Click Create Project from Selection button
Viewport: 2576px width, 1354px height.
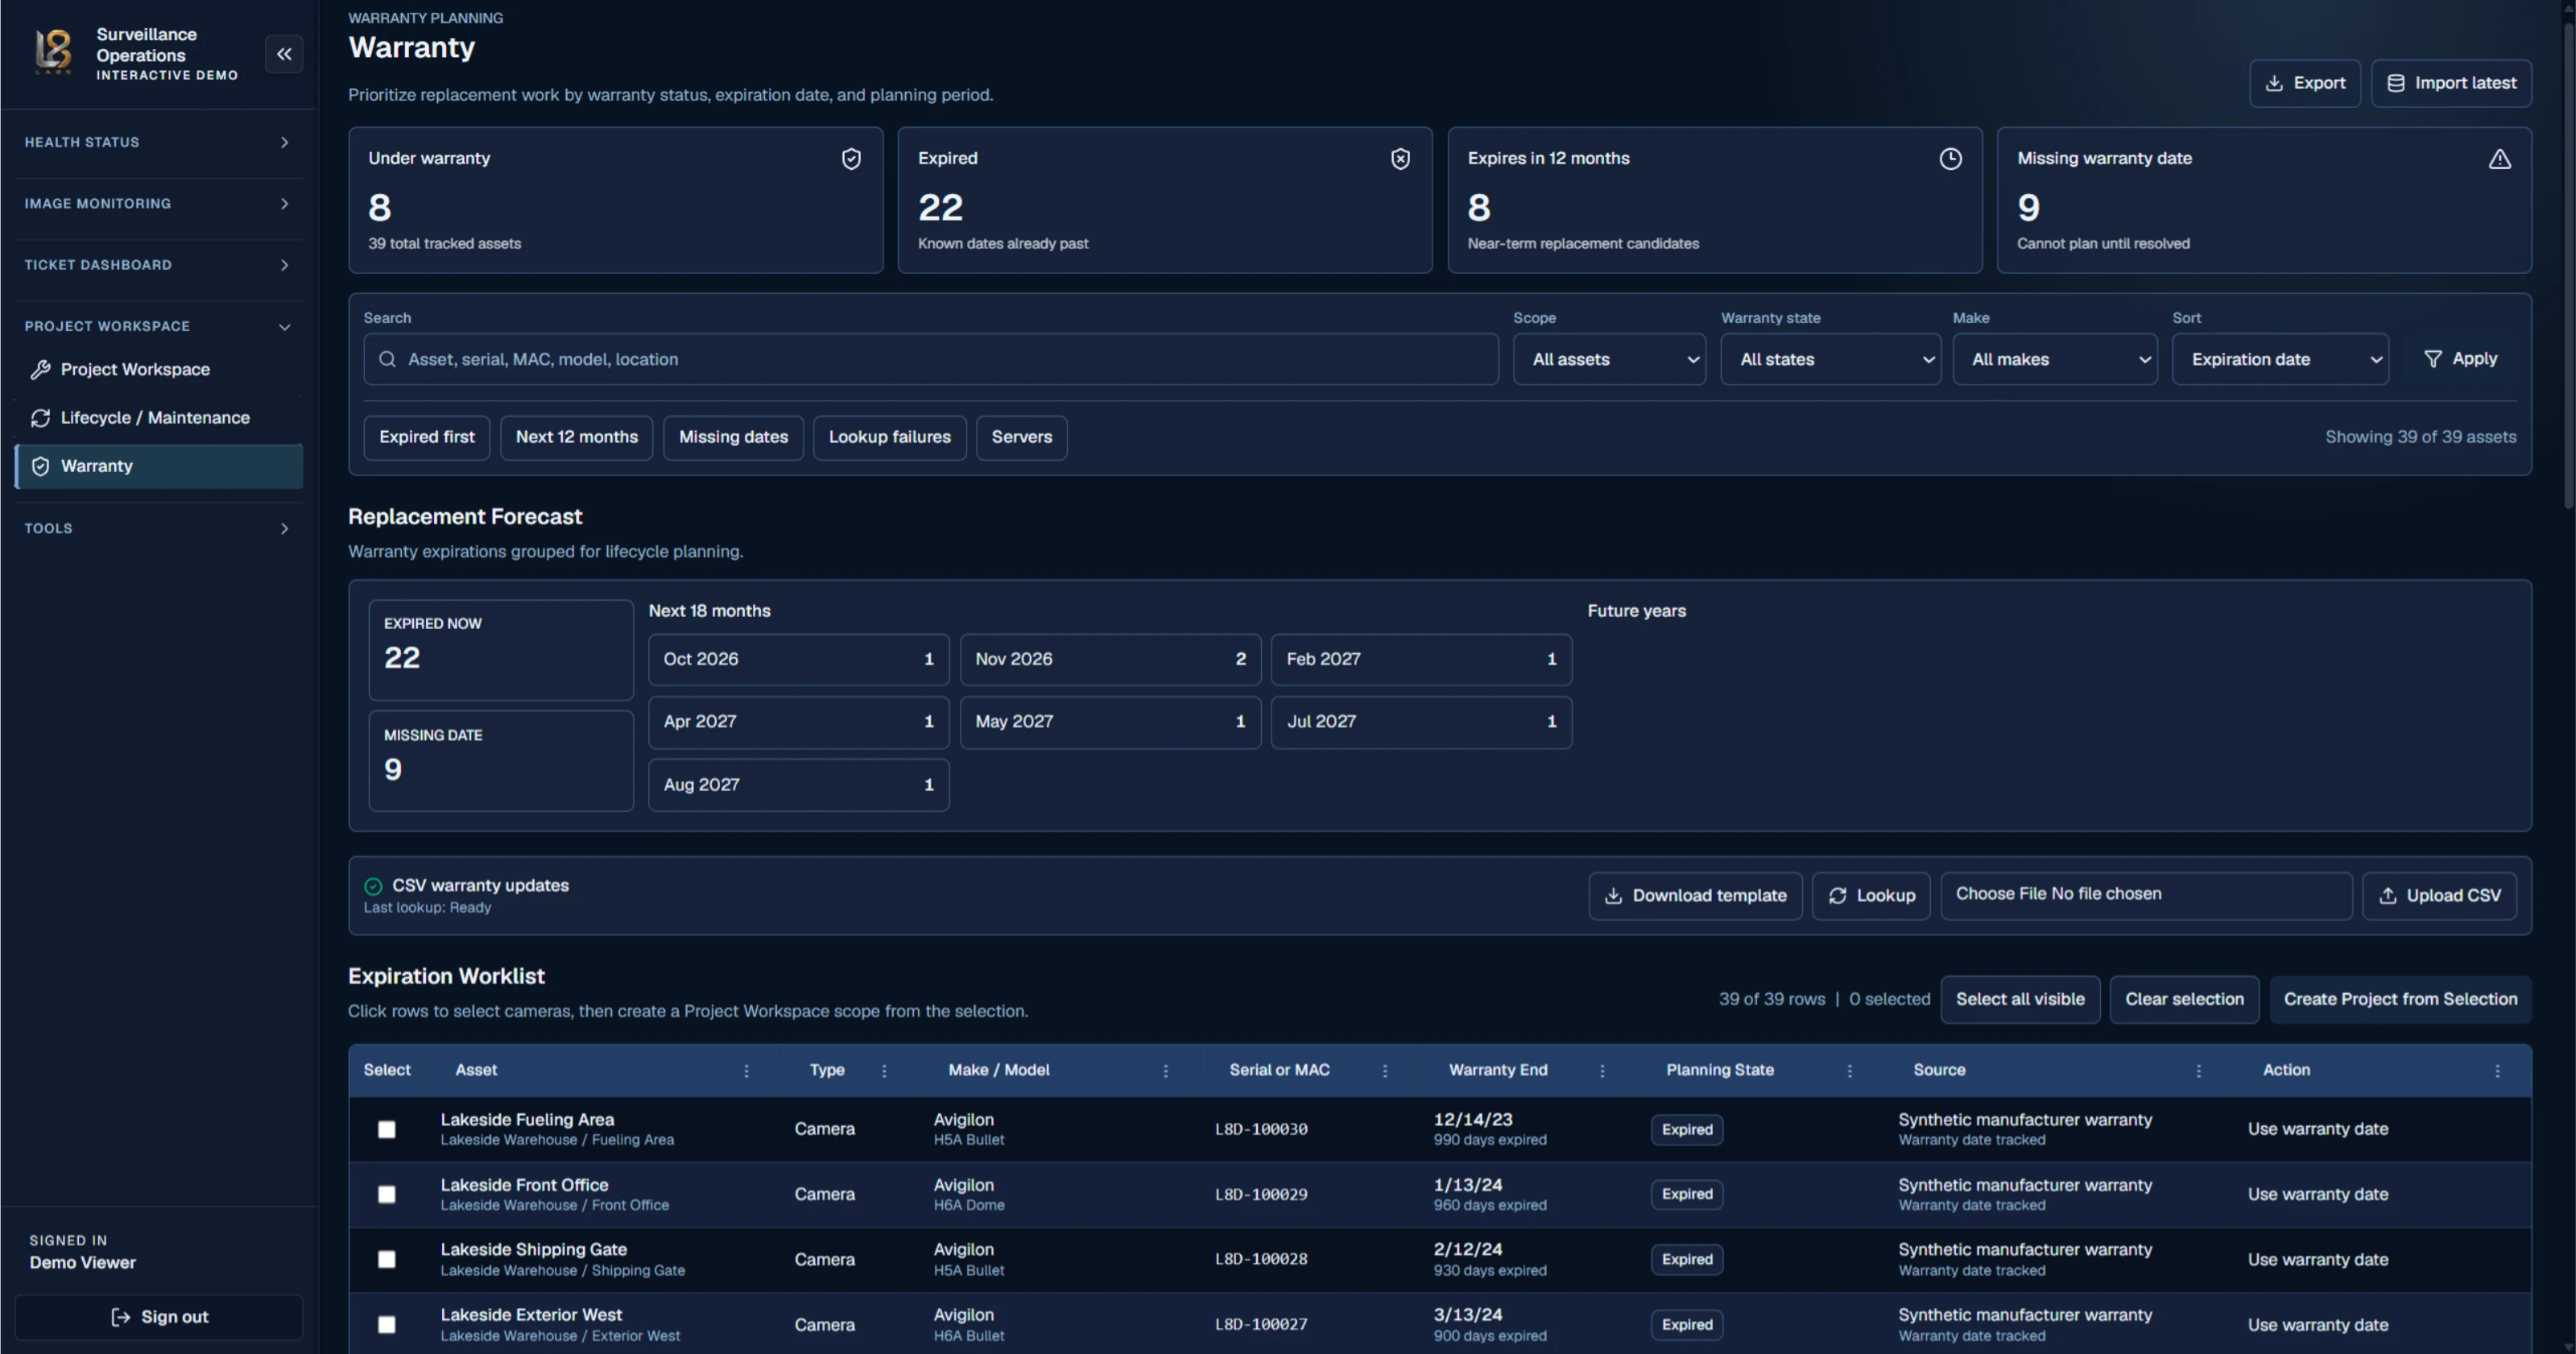(x=2400, y=999)
